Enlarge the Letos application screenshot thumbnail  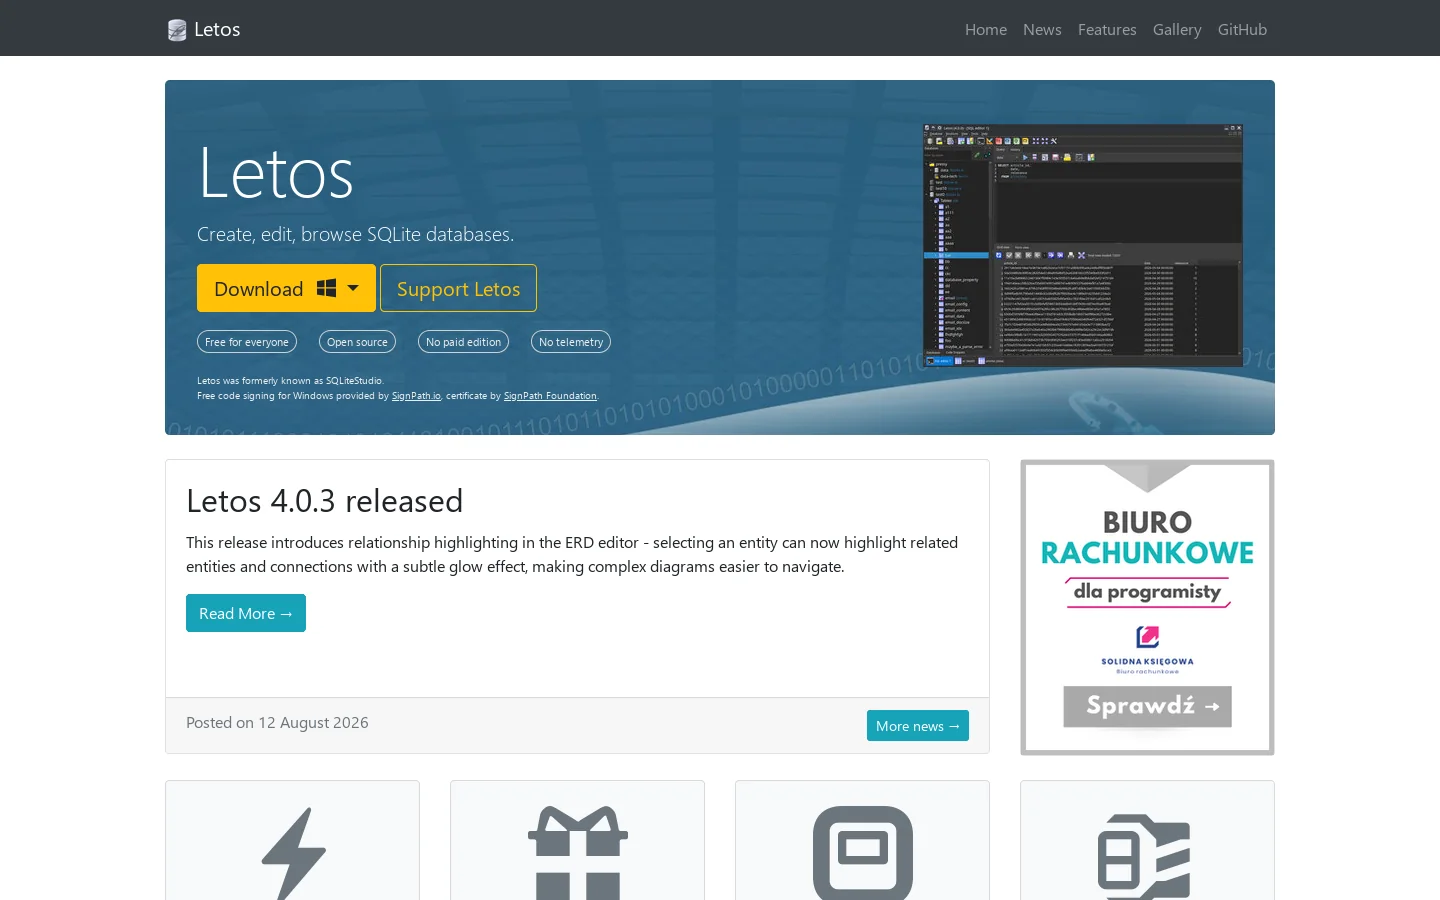point(1083,245)
